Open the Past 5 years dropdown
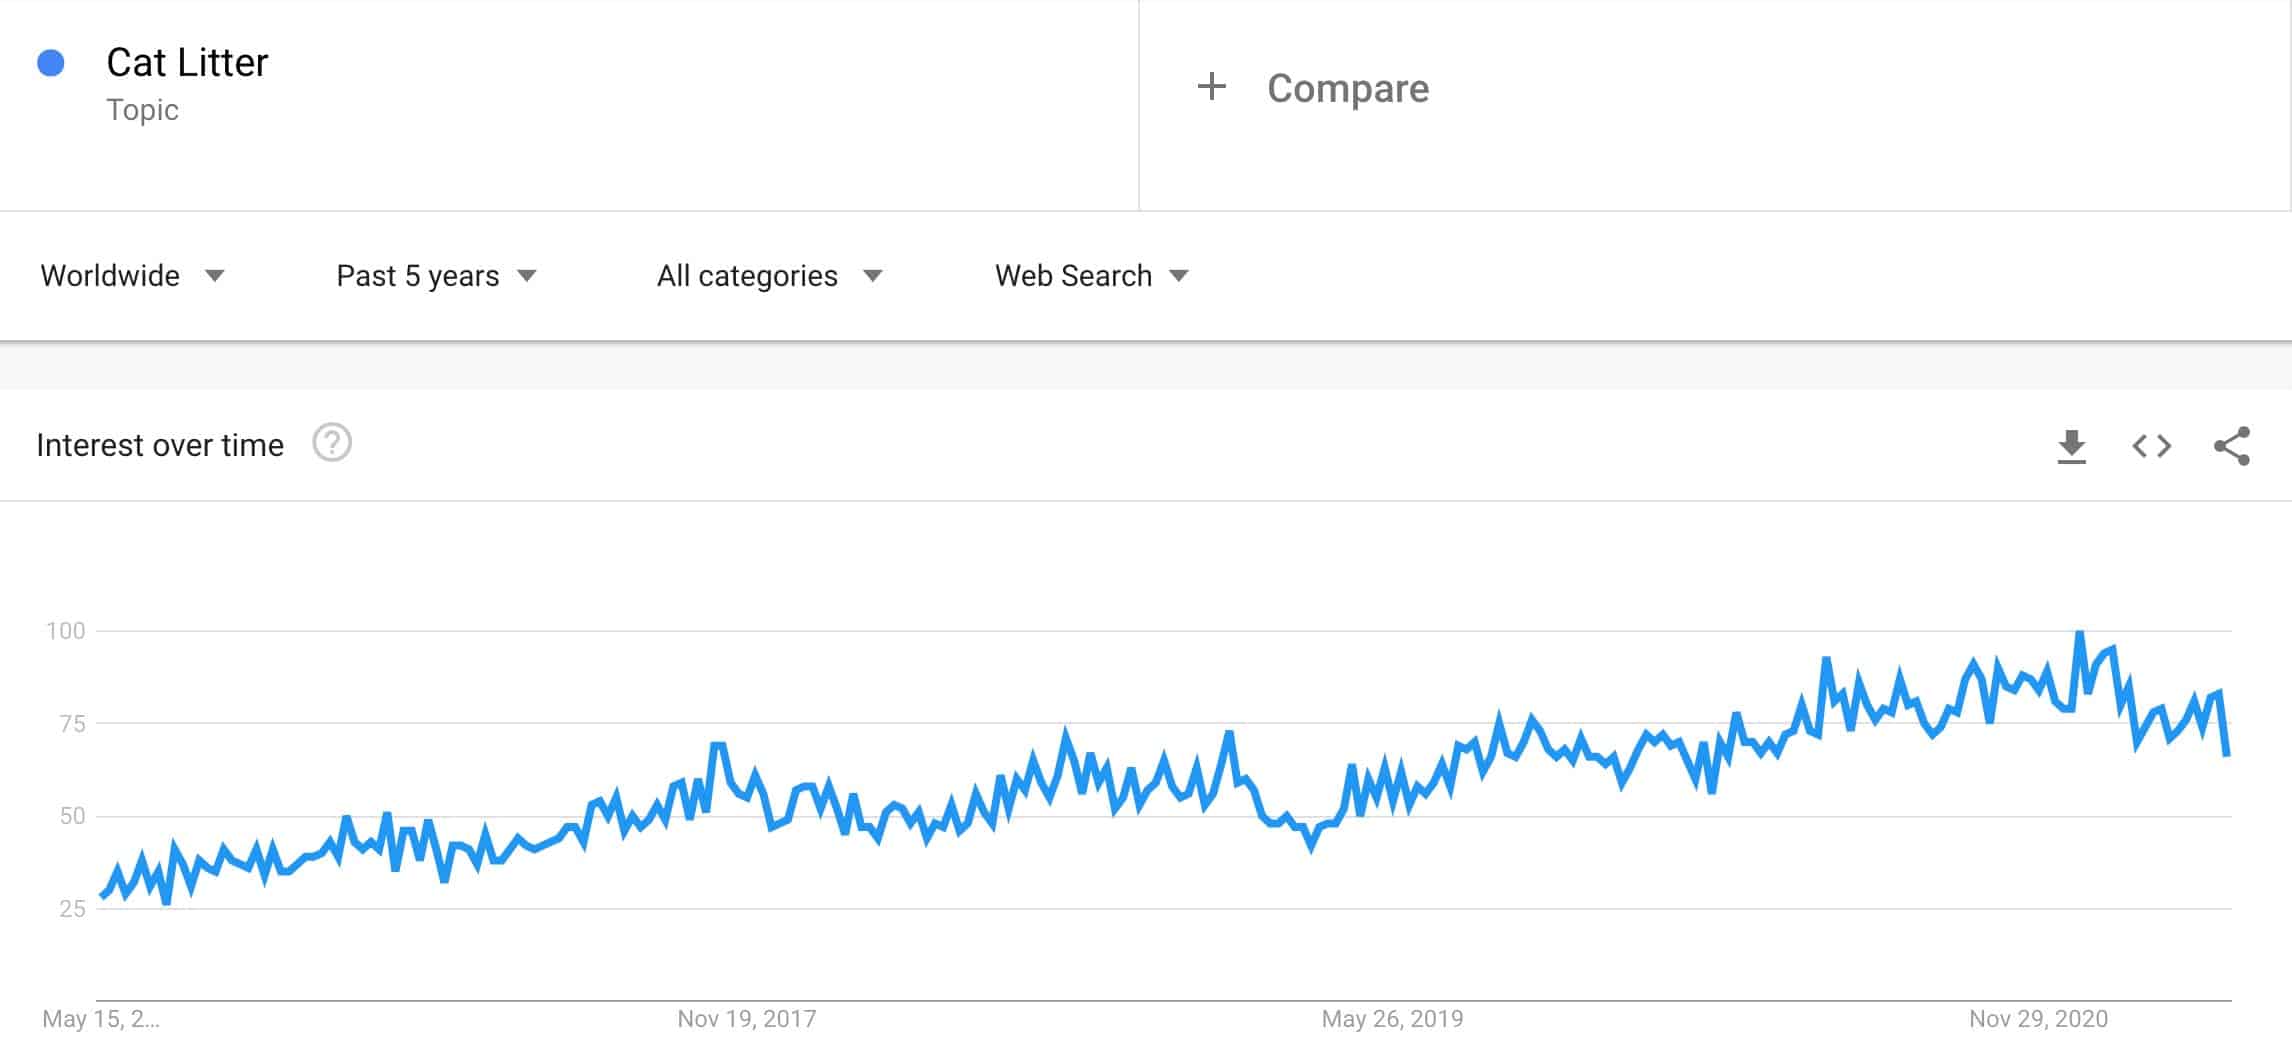 pyautogui.click(x=436, y=276)
